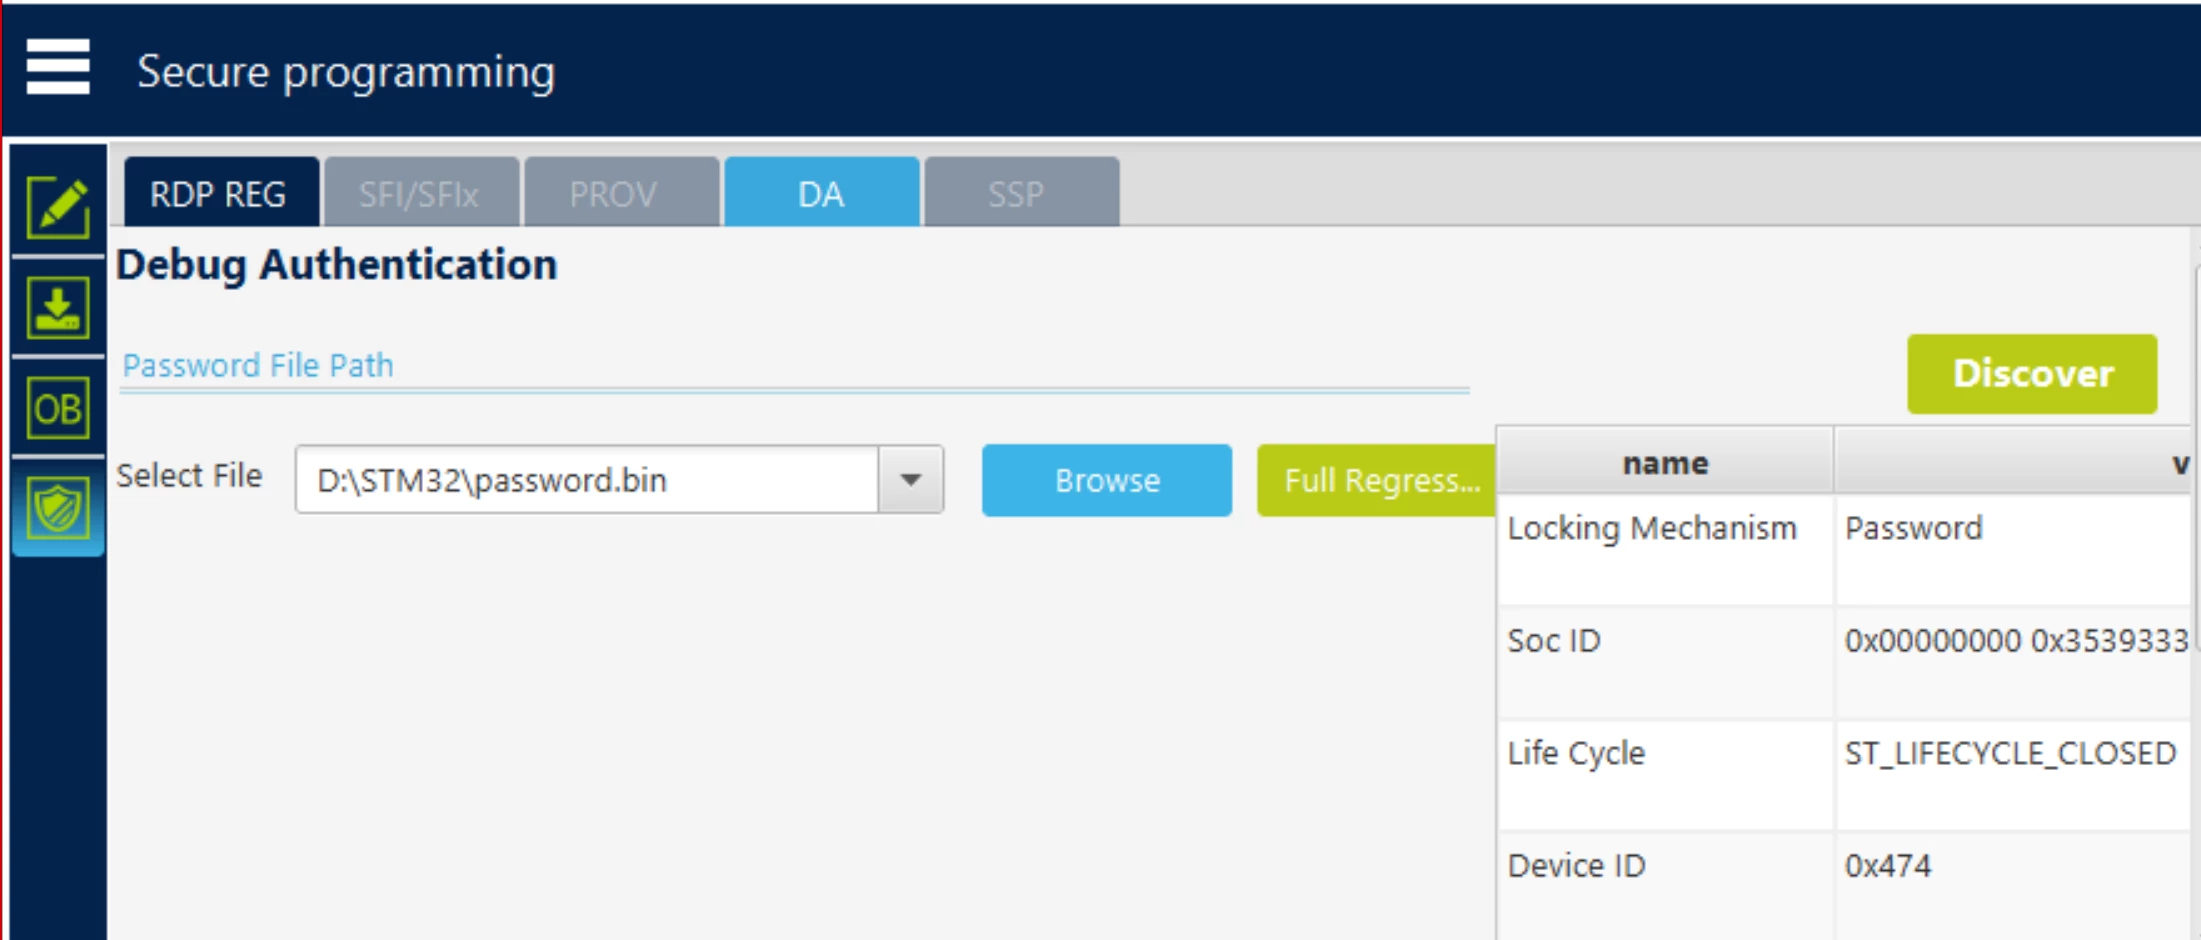Click the Browse button

coord(1107,480)
